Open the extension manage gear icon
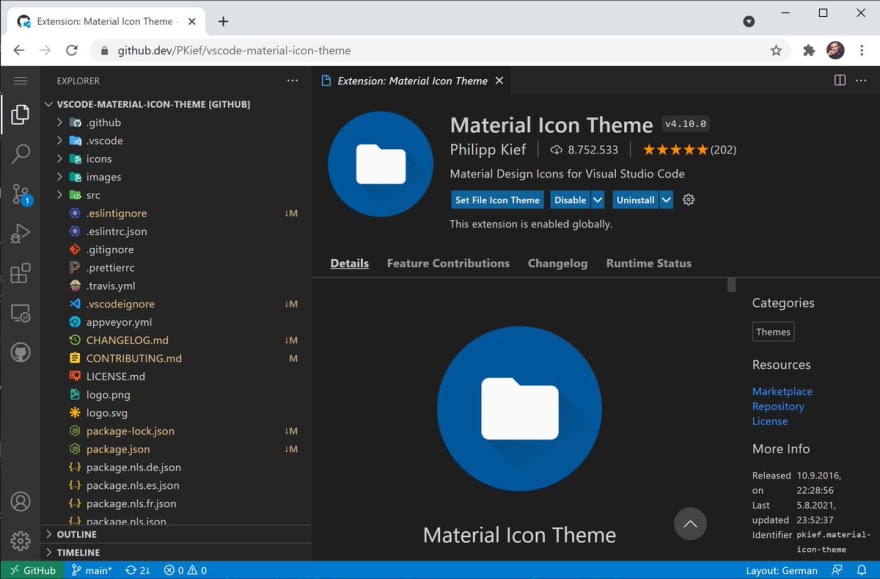 689,200
